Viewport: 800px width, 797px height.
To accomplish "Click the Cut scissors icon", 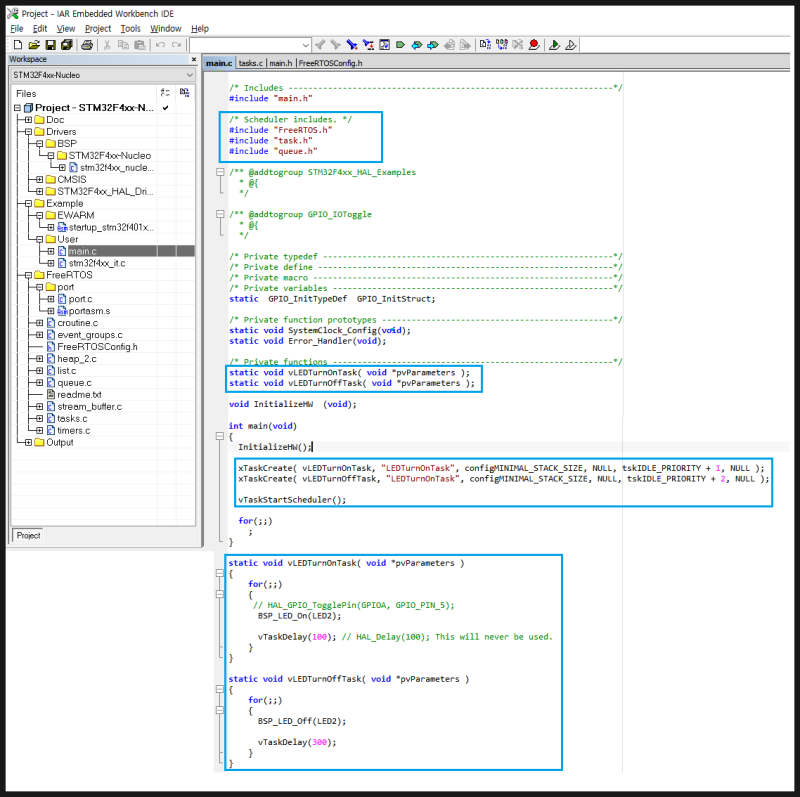I will click(107, 45).
